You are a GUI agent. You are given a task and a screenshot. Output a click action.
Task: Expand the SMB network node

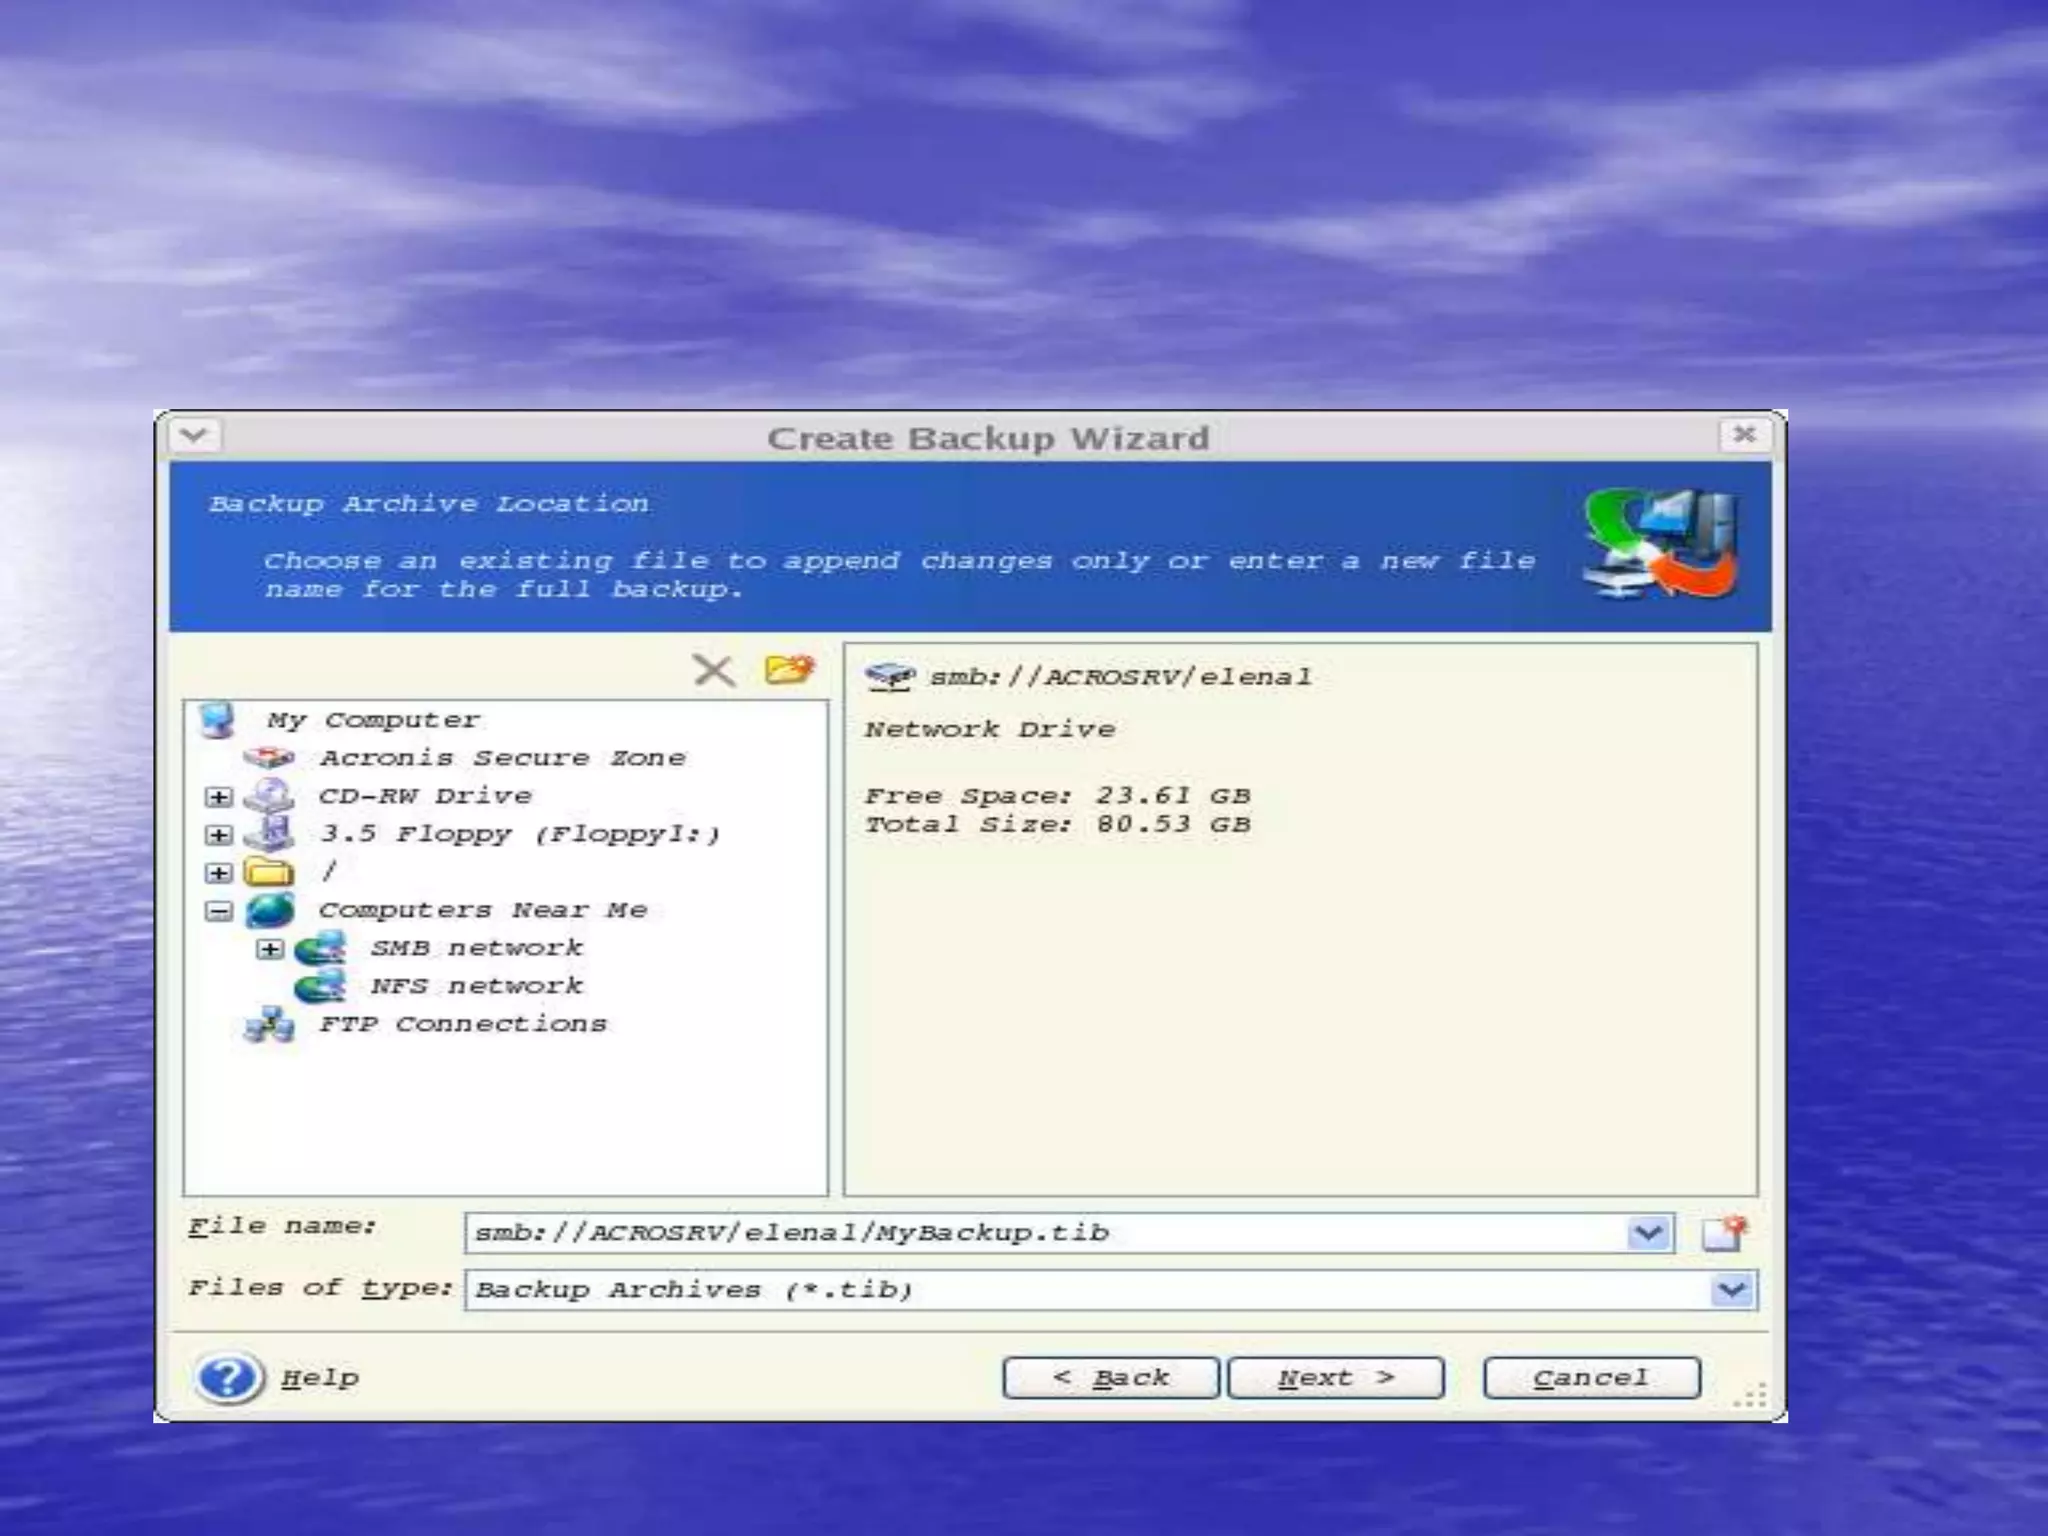(270, 949)
